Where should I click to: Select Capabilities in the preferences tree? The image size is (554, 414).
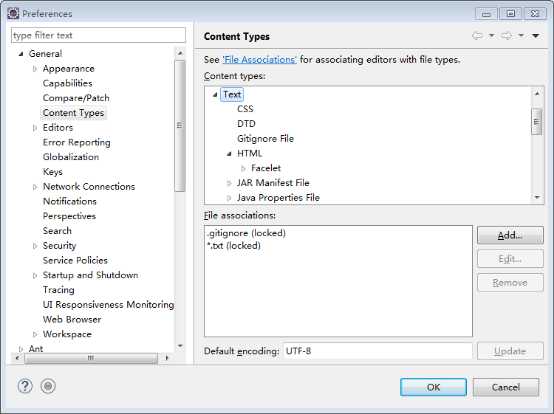[x=67, y=83]
